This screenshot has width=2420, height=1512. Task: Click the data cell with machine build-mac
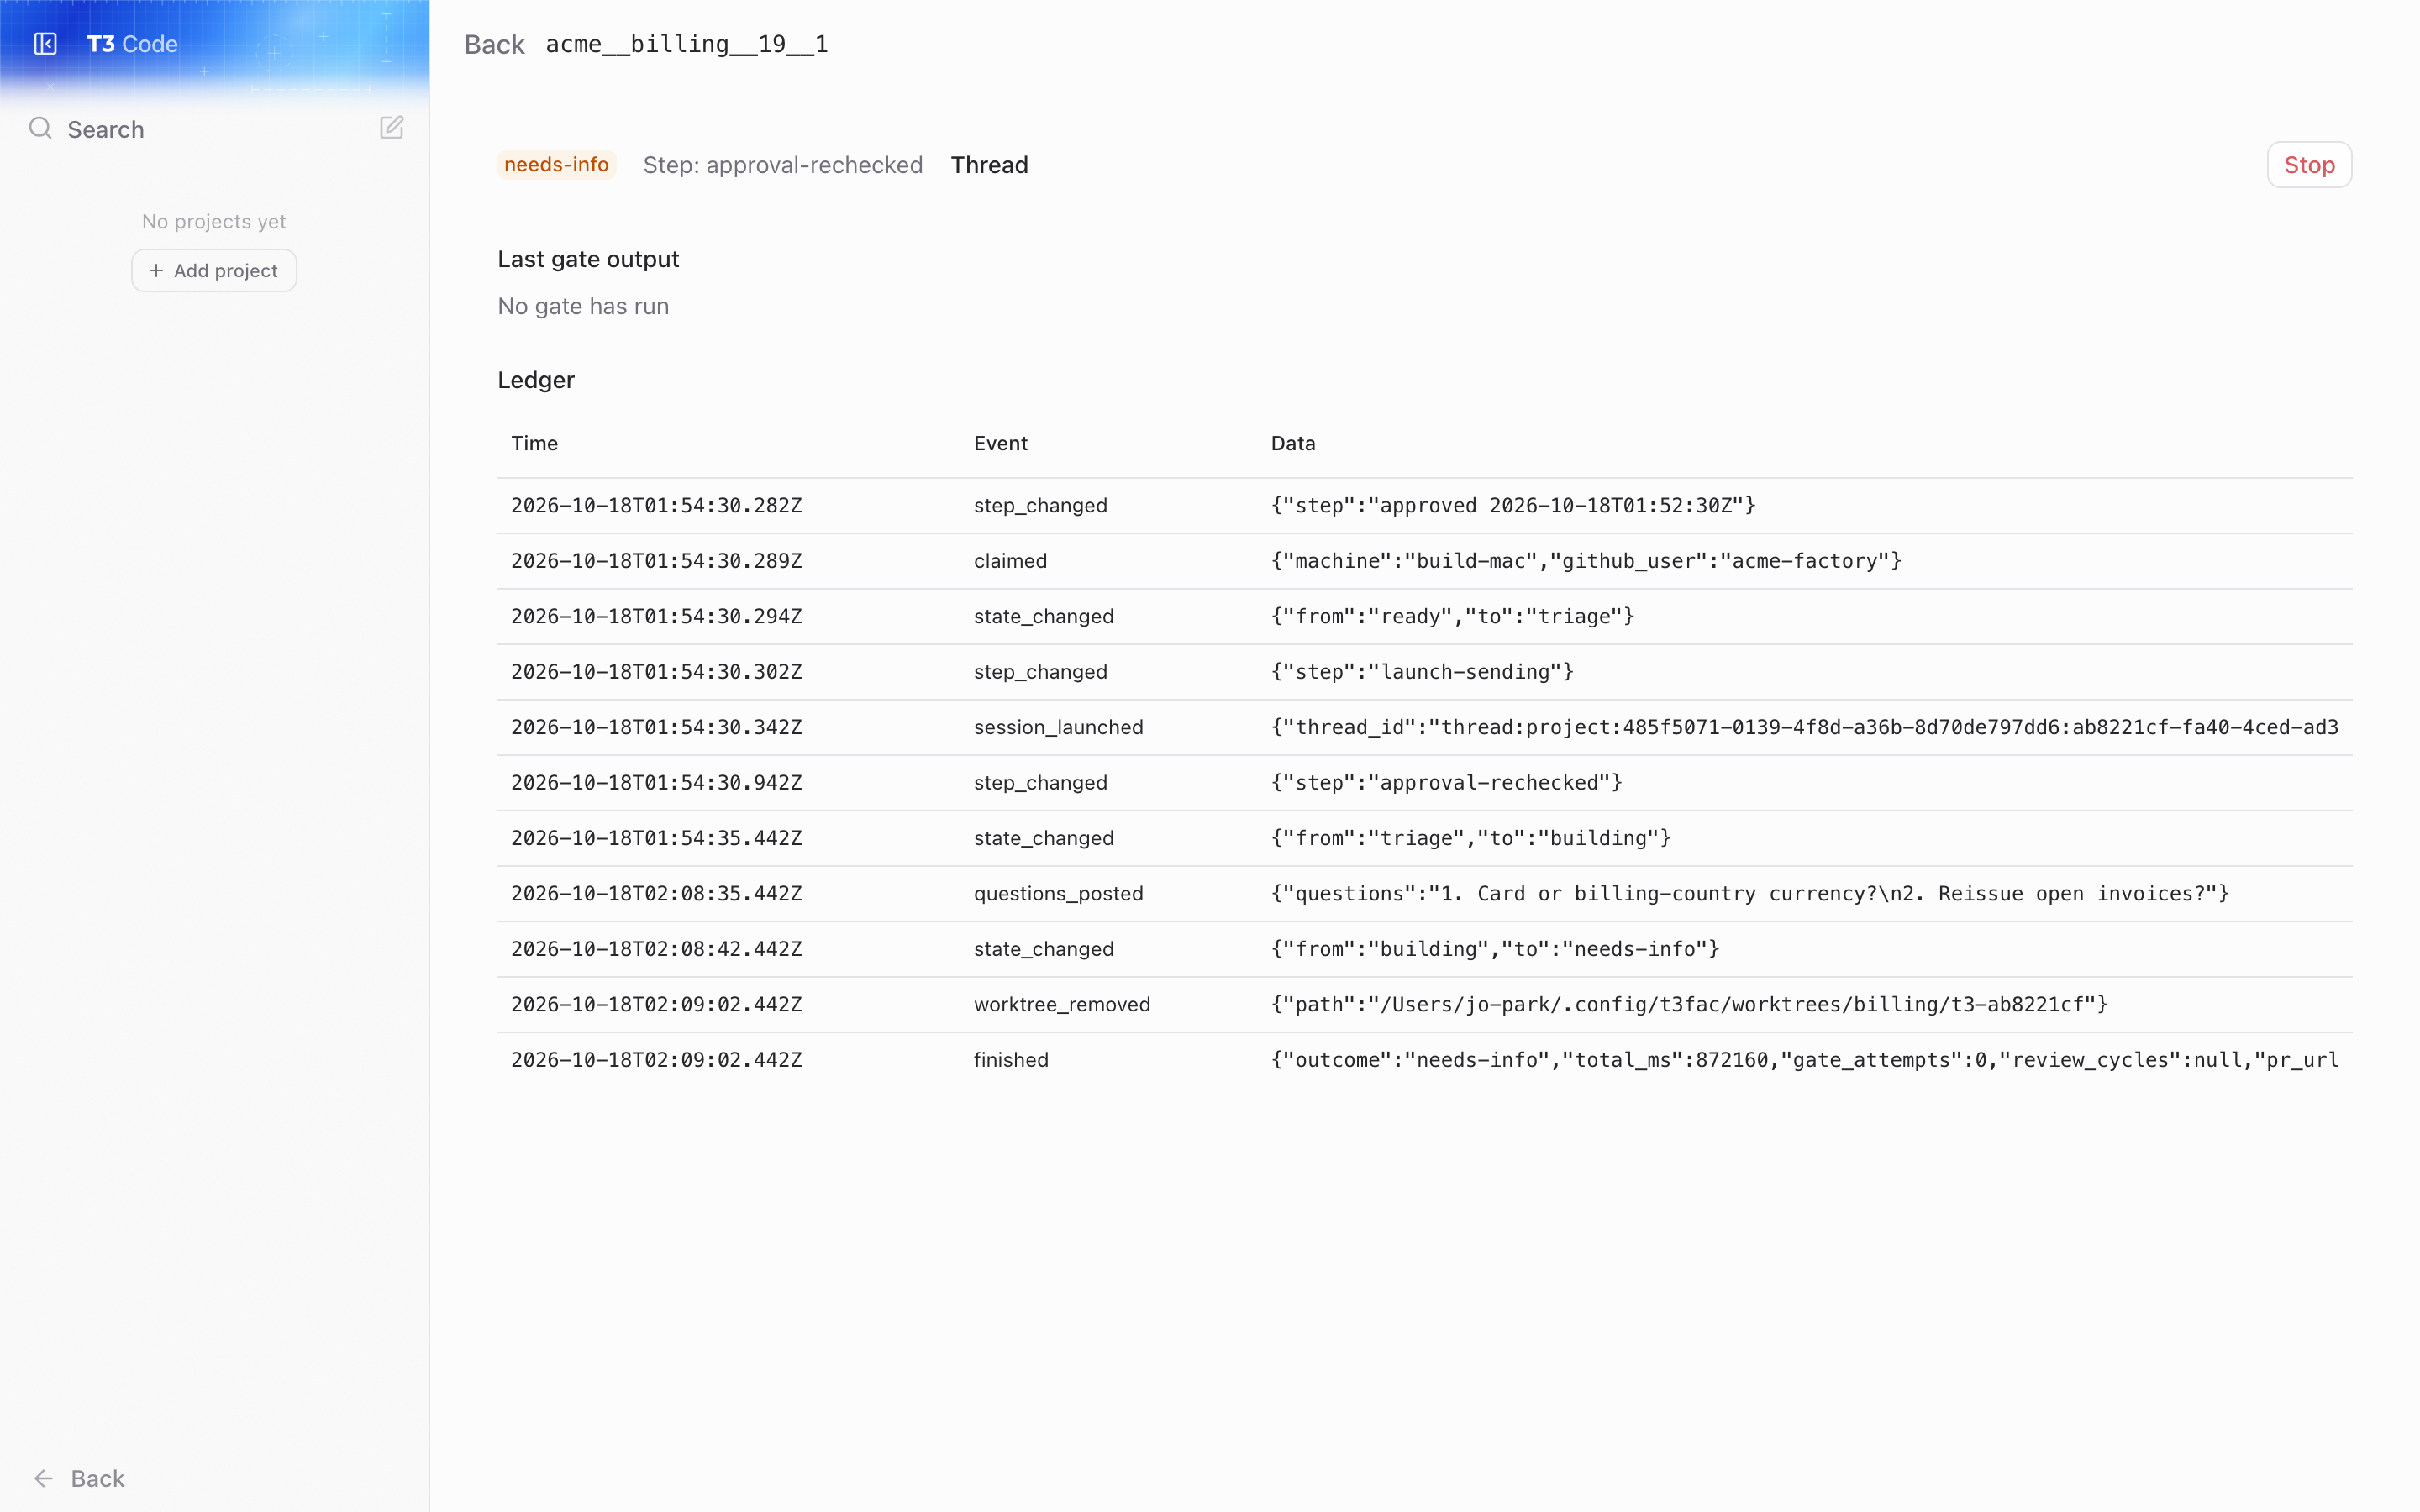tap(1586, 561)
